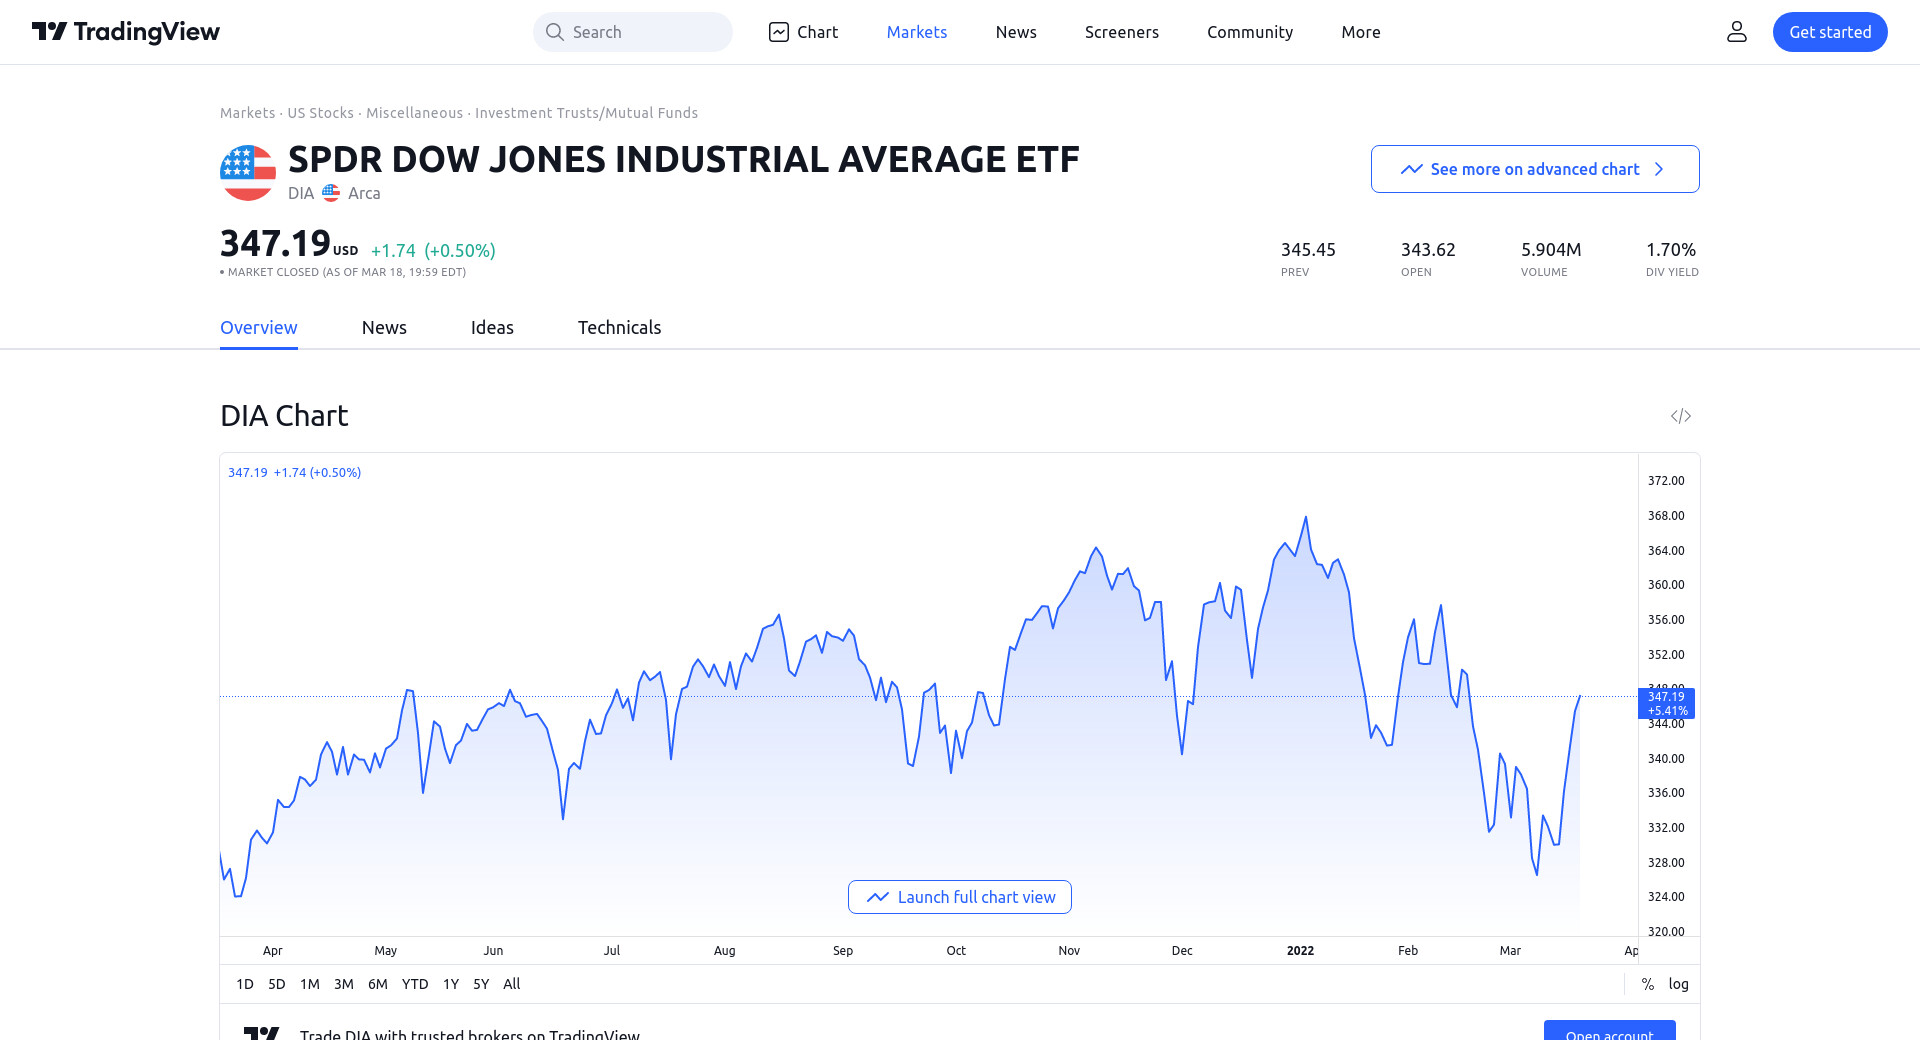
Task: Click the DIA fund flag logo
Action: (x=248, y=173)
